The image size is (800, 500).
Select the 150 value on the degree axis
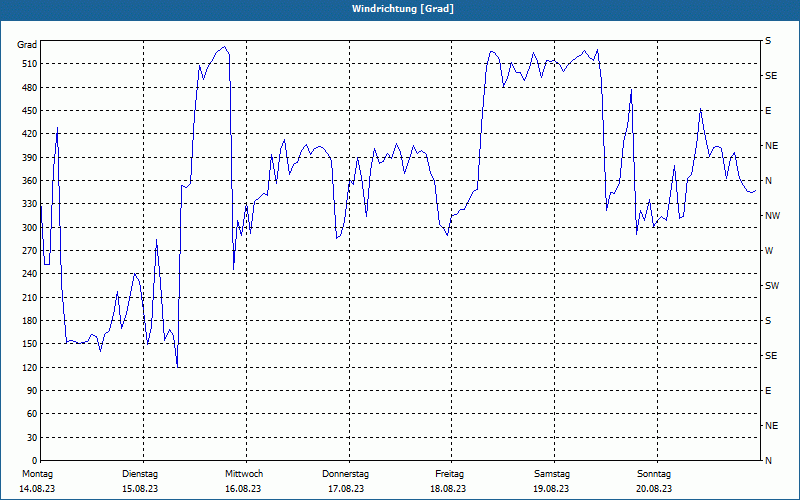(30, 344)
